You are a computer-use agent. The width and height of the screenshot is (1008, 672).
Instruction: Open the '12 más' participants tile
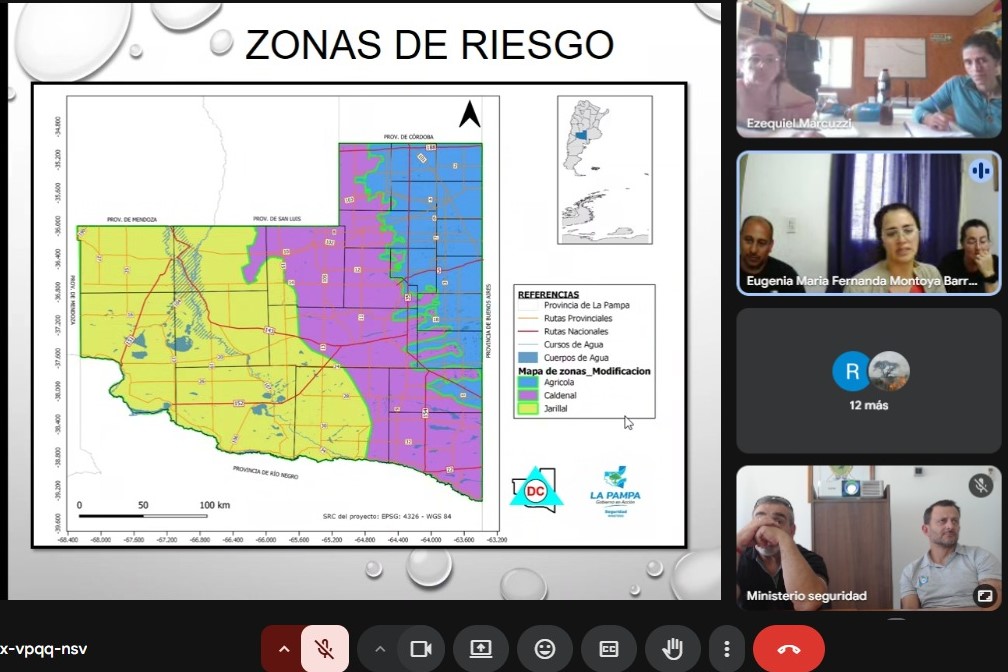(x=868, y=381)
